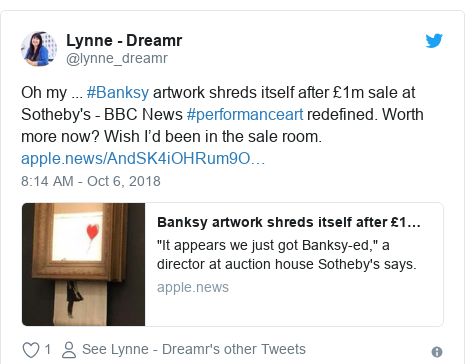This screenshot has width=465, height=364.
Task: Open the #performanceart hashtag link
Action: pos(245,114)
